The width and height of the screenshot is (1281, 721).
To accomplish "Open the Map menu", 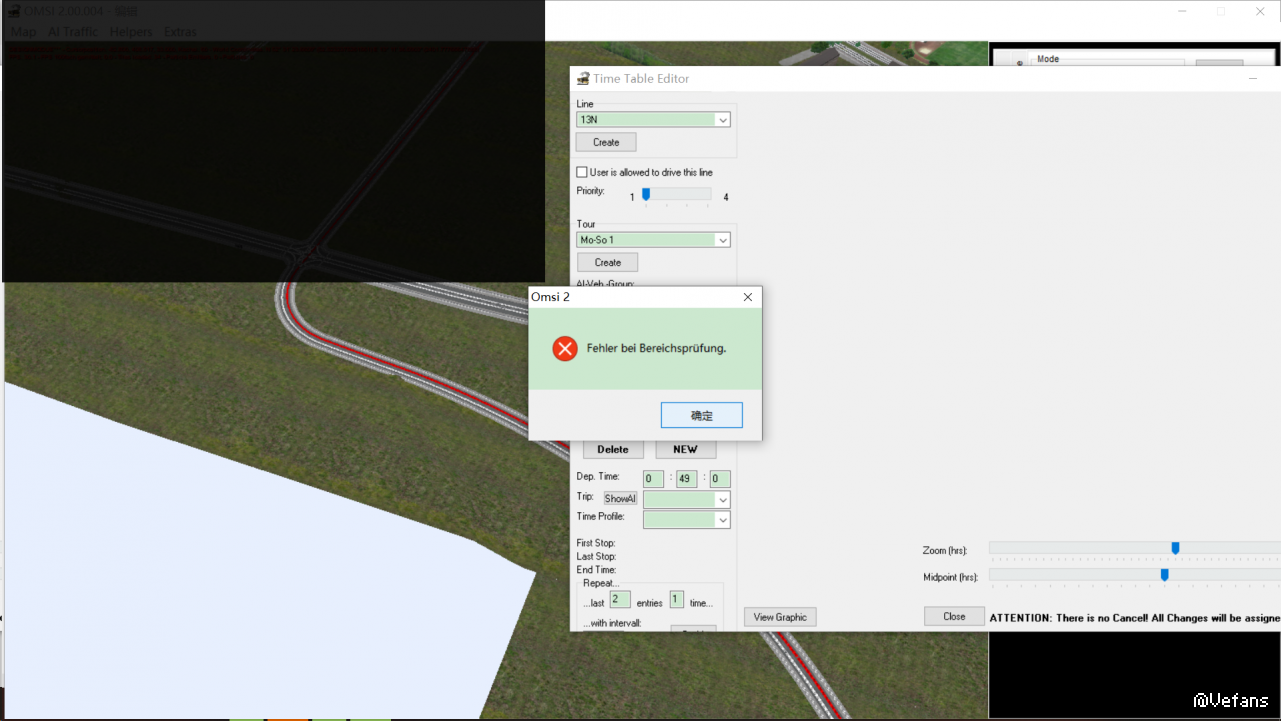I will click(x=23, y=32).
